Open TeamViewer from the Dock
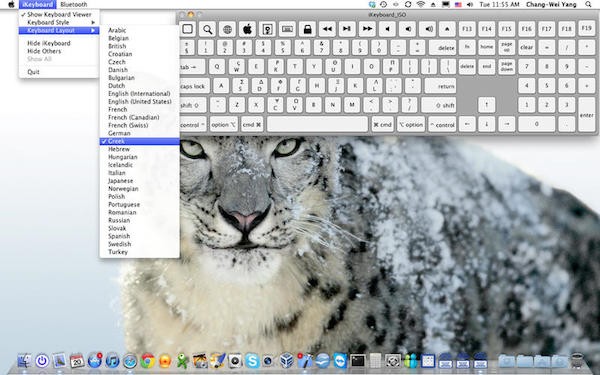600x375 pixels. [x=340, y=360]
